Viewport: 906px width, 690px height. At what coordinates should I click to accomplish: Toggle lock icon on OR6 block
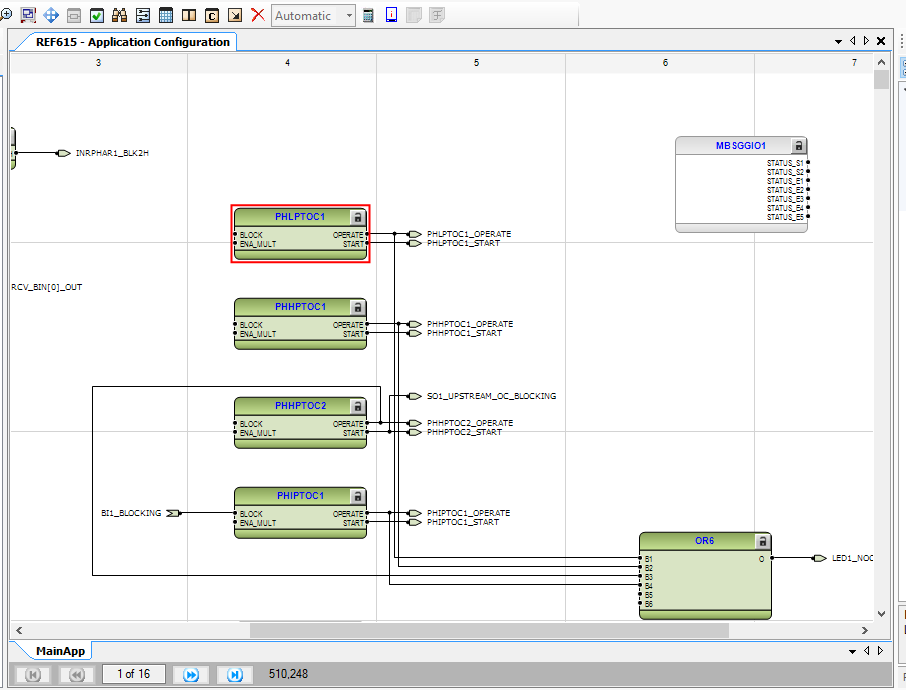point(763,541)
